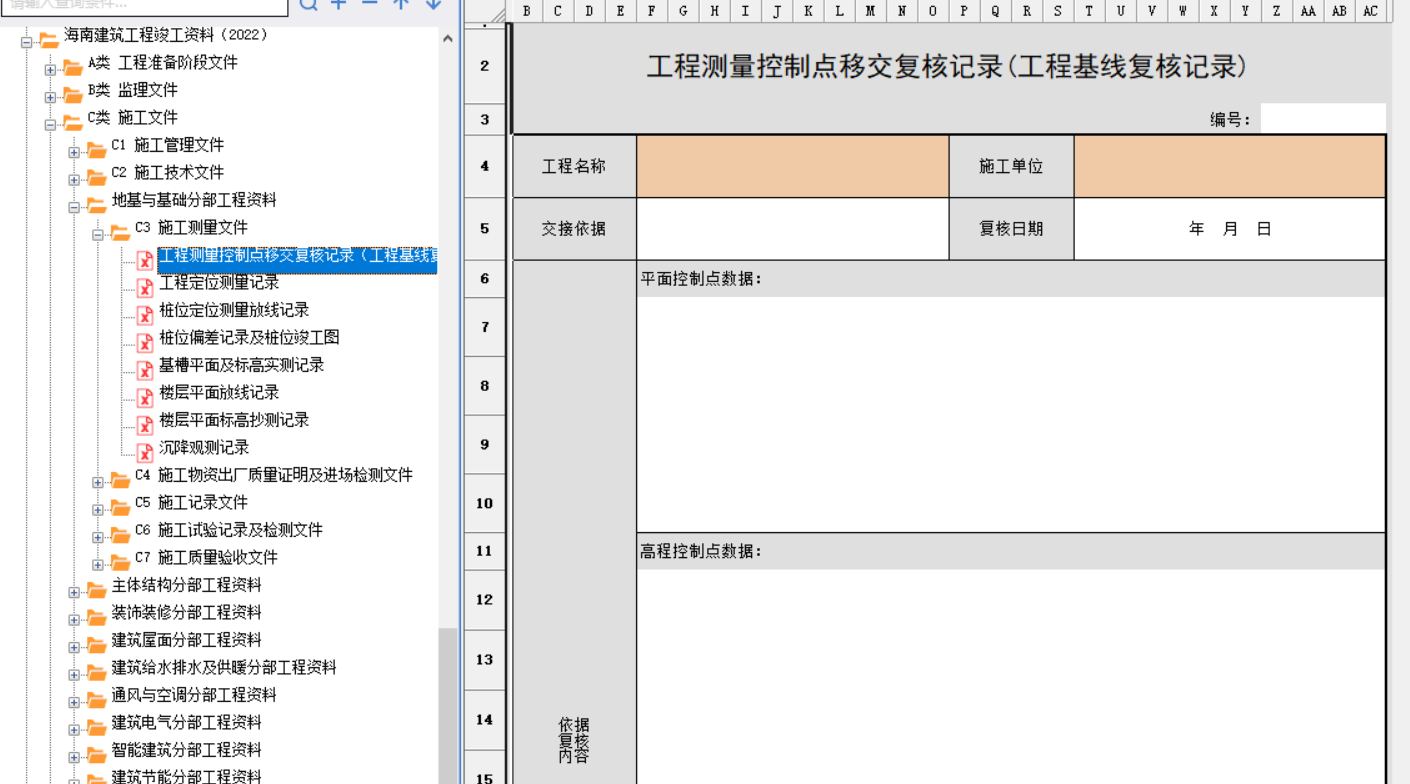The width and height of the screenshot is (1410, 784).
Task: Click the 高程控制点数据 heading cell
Action: 1011,551
